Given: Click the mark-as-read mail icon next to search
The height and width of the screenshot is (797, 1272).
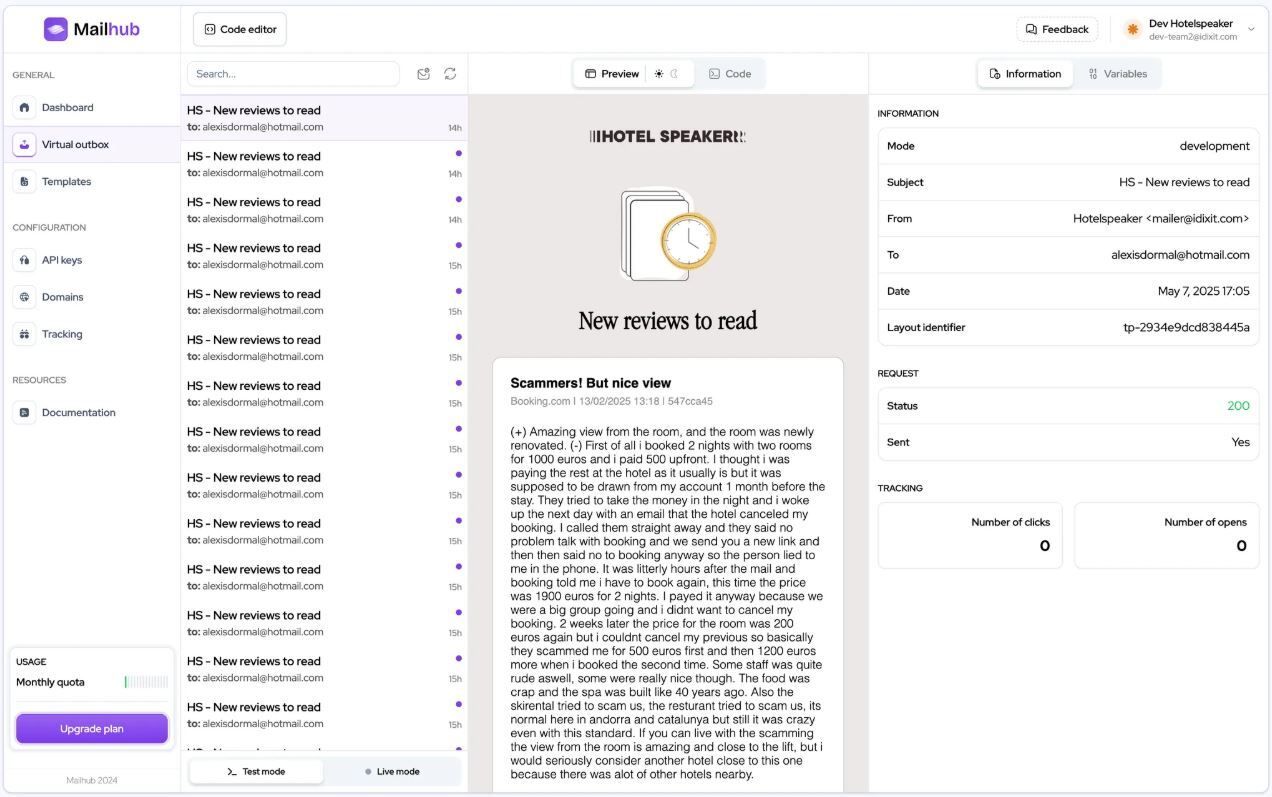Looking at the screenshot, I should [x=424, y=74].
